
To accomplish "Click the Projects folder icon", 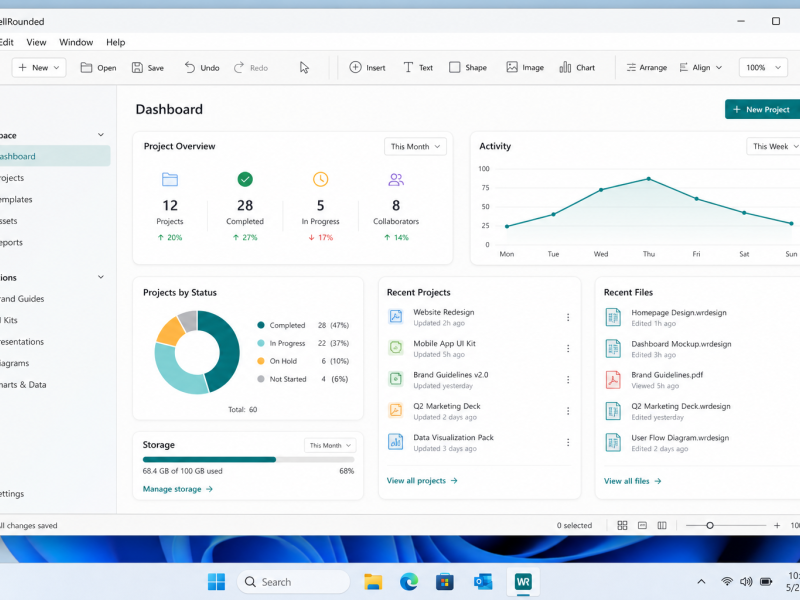I will click(170, 180).
